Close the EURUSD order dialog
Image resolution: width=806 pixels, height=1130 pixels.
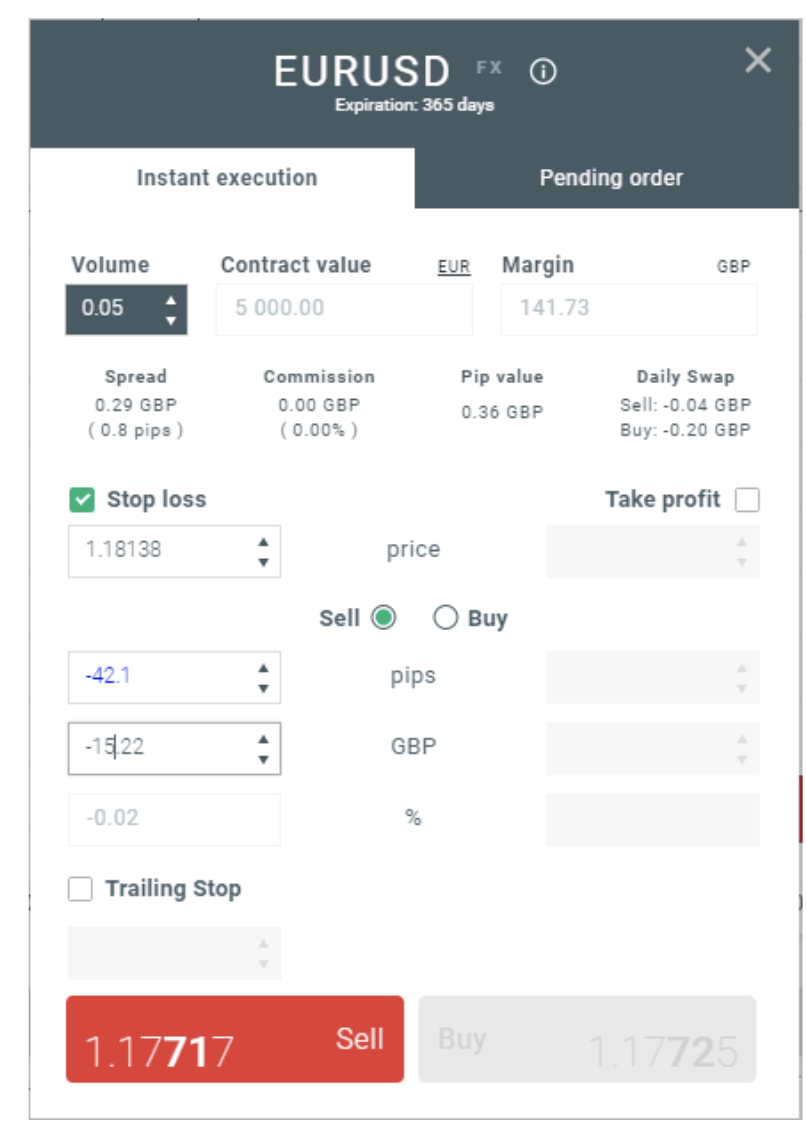click(758, 60)
